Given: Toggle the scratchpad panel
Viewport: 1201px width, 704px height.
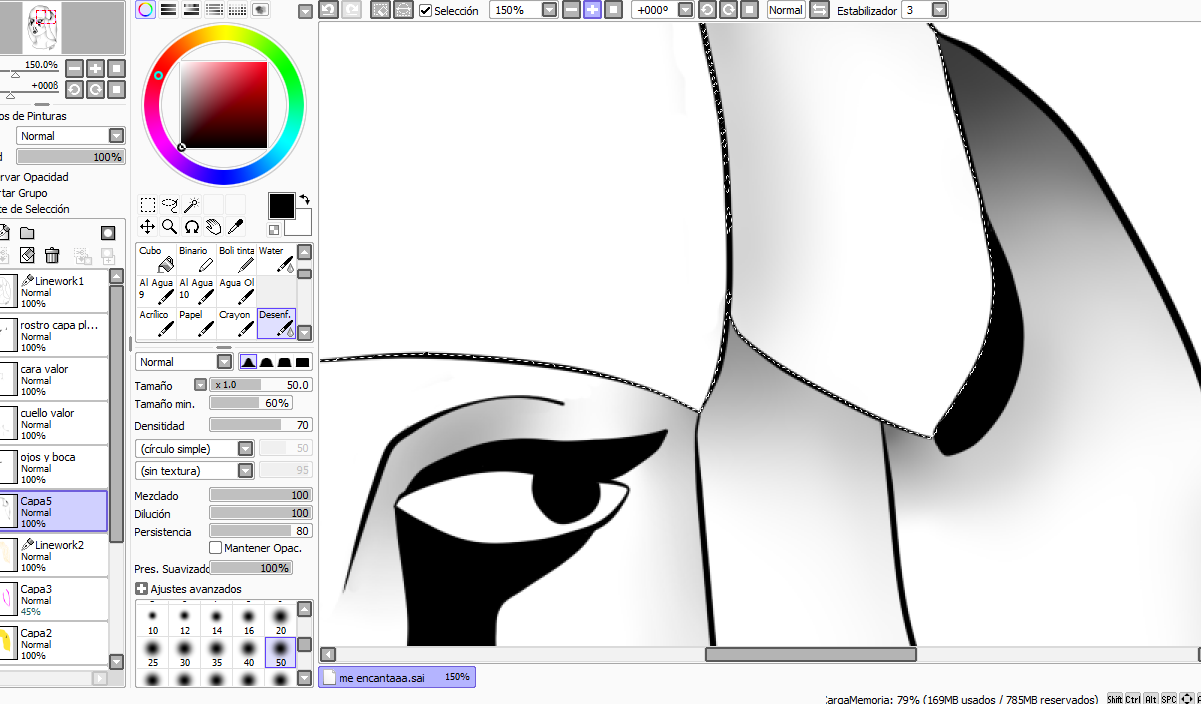Looking at the screenshot, I should pos(260,10).
